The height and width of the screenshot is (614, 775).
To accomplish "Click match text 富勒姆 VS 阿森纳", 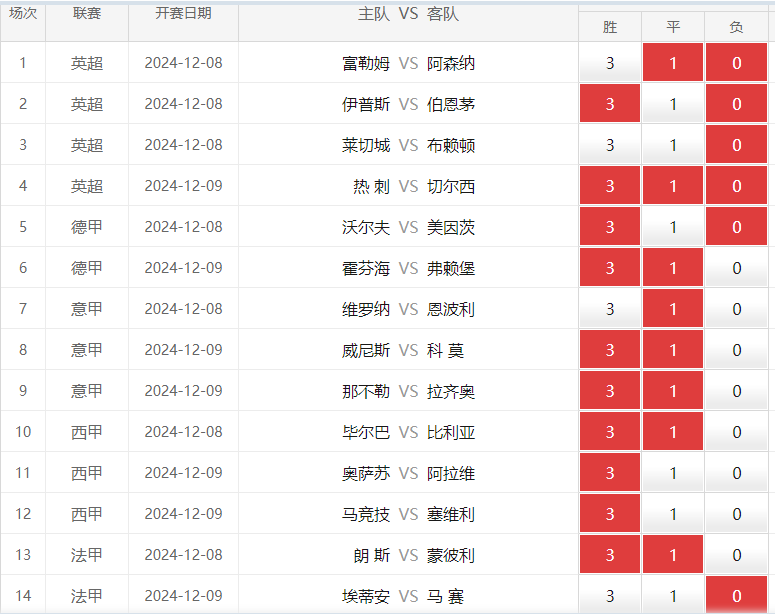I will (408, 63).
